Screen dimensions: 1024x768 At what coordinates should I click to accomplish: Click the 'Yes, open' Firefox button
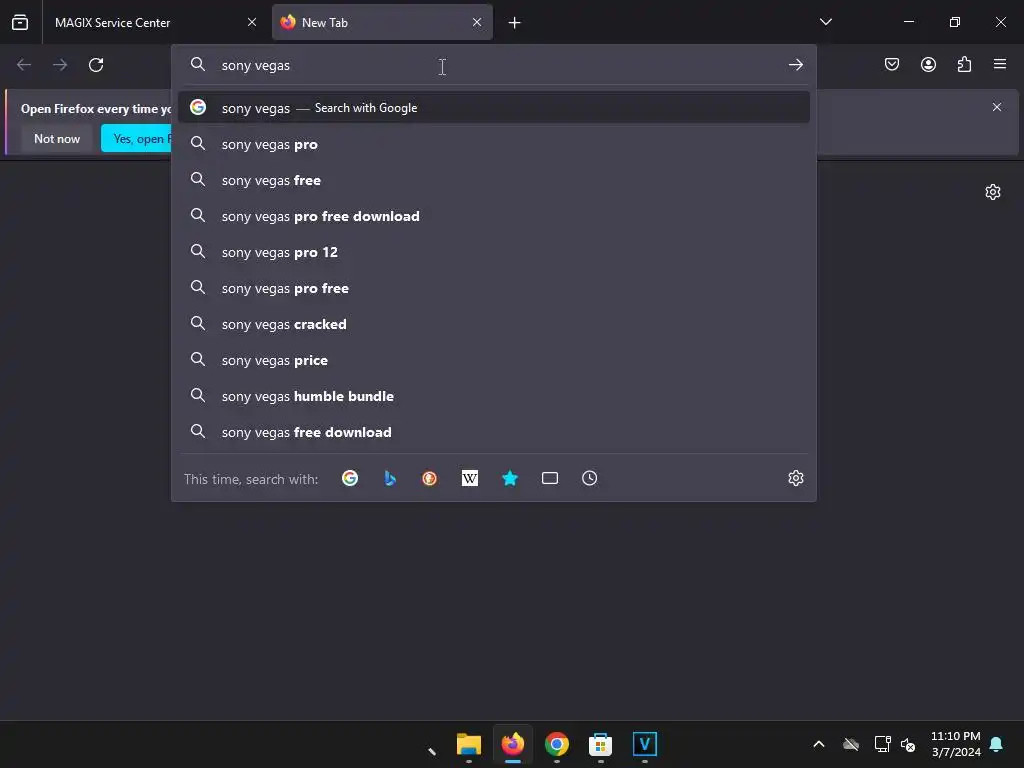click(x=136, y=138)
